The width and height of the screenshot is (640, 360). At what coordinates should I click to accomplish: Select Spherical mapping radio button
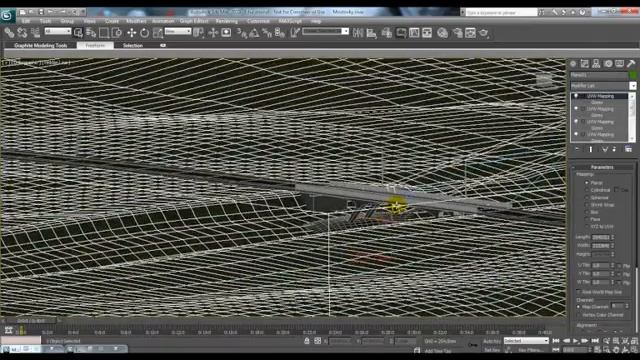(587, 198)
